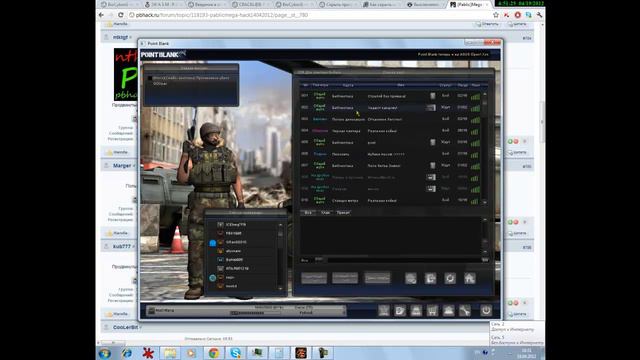Click the player list scrollbar down arrow
Image resolution: width=640 pixels, height=360 pixels.
pyautogui.click(x=280, y=288)
